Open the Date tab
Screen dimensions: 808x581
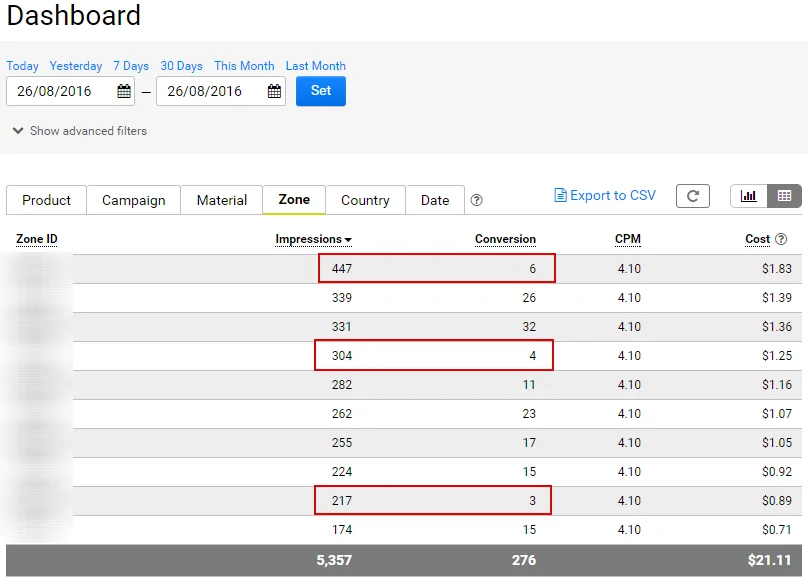435,200
